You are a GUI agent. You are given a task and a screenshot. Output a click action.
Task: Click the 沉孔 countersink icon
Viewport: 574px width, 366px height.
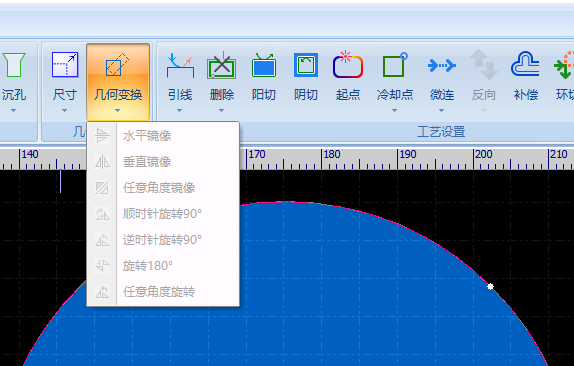[14, 65]
